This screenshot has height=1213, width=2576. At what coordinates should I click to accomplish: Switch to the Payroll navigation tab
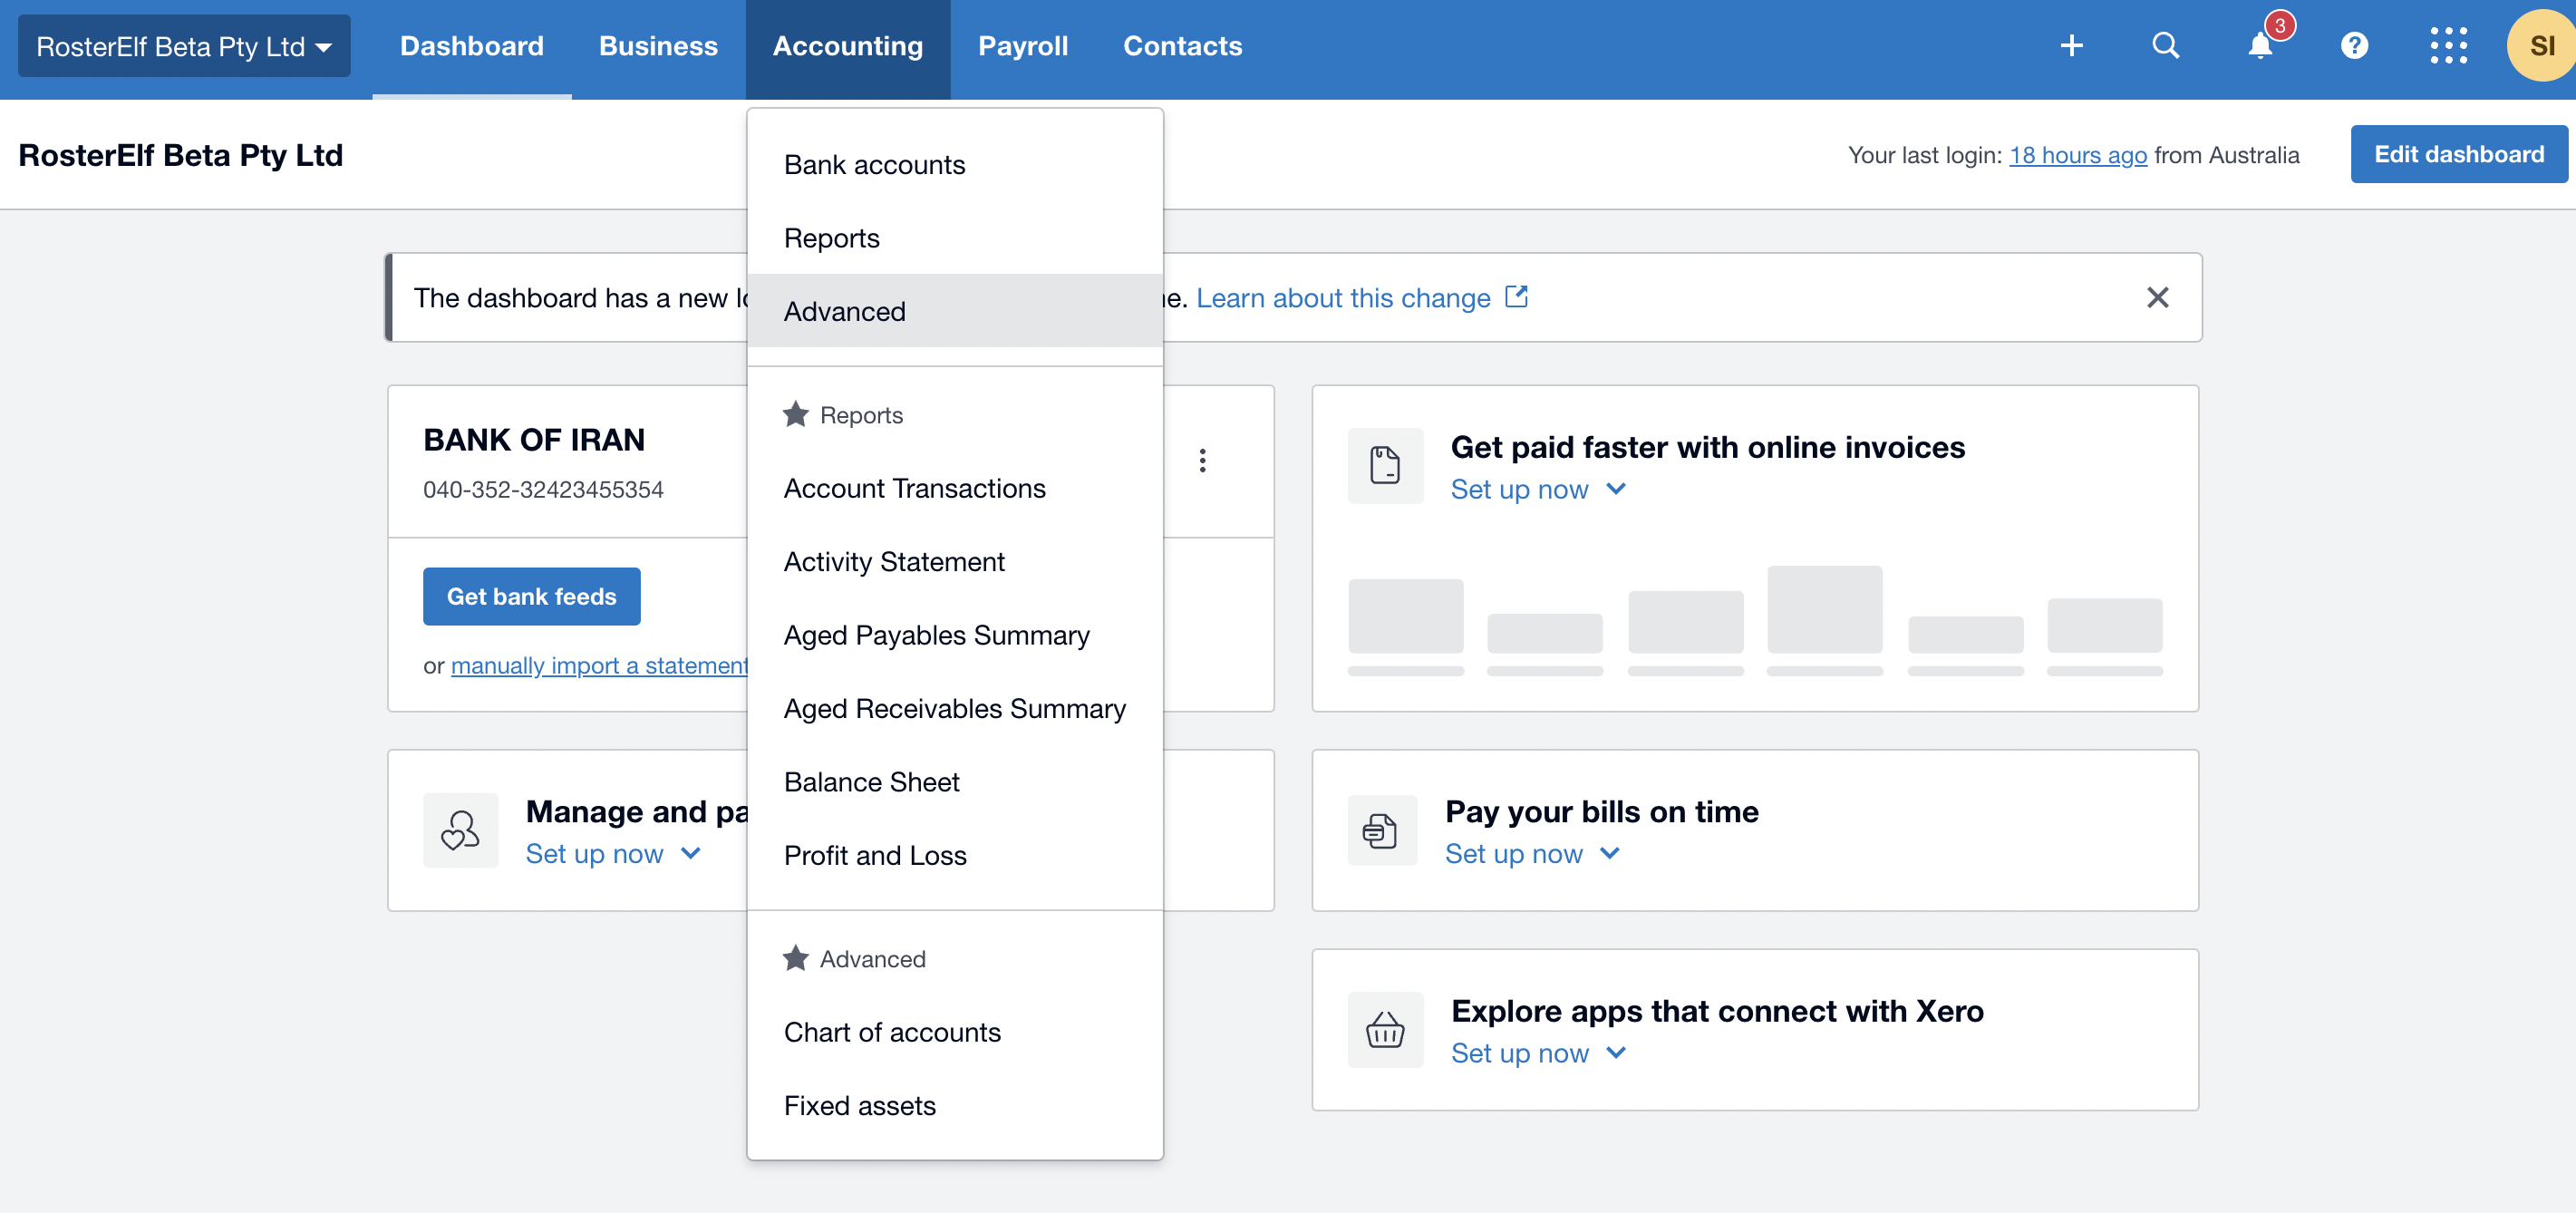[x=1023, y=45]
